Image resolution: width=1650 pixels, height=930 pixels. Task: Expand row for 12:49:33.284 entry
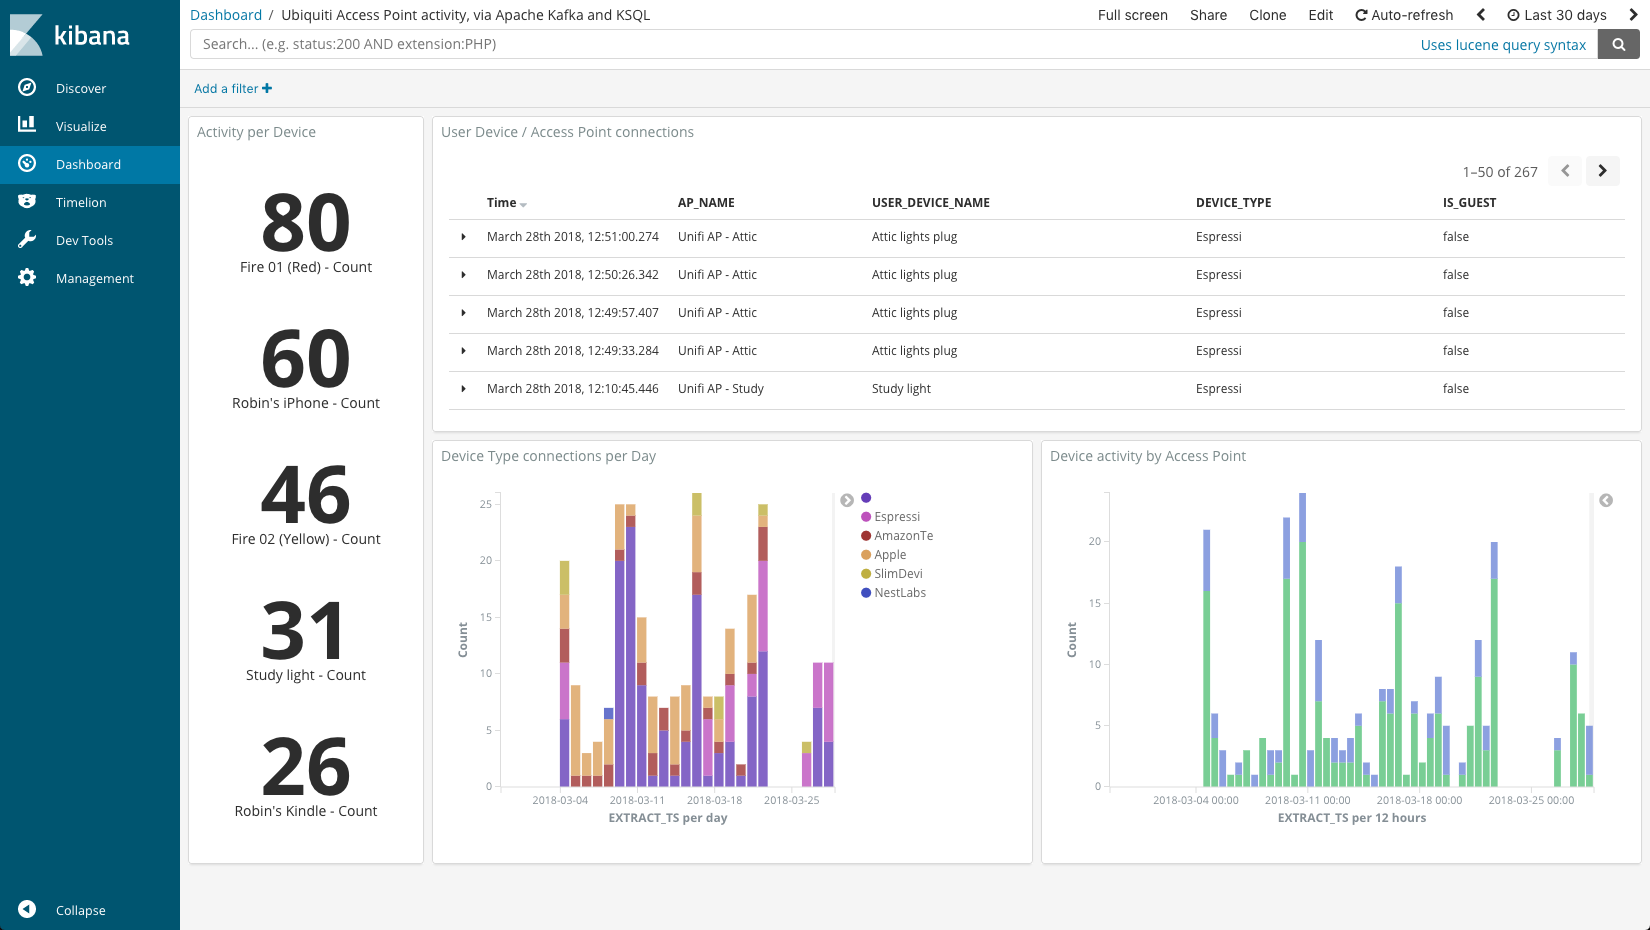tap(463, 351)
